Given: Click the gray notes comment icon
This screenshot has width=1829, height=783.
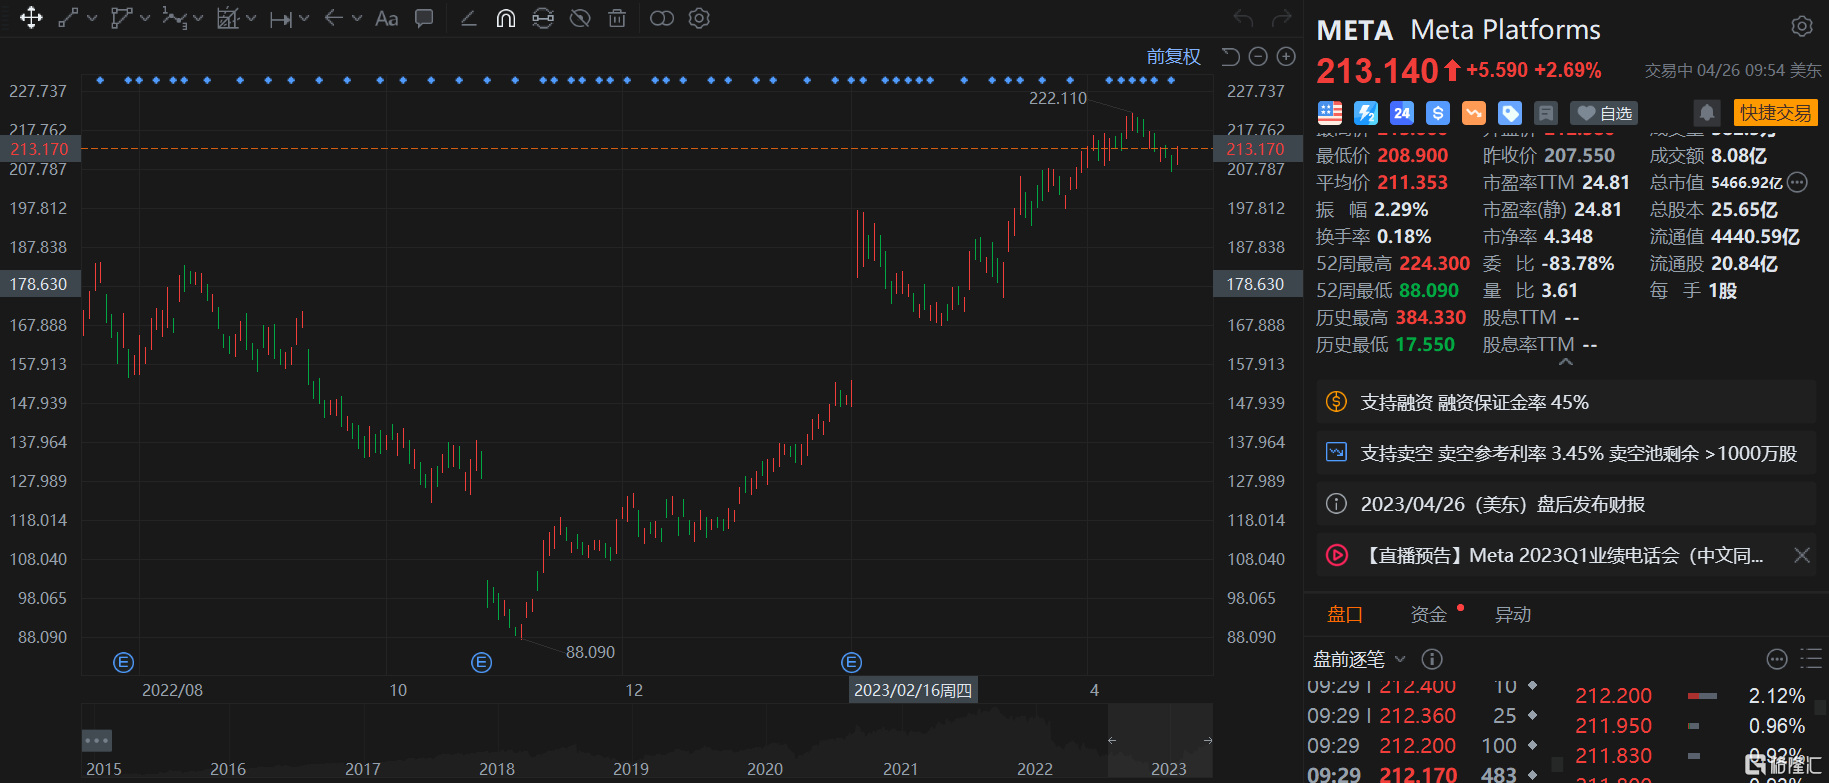Looking at the screenshot, I should (x=1546, y=113).
